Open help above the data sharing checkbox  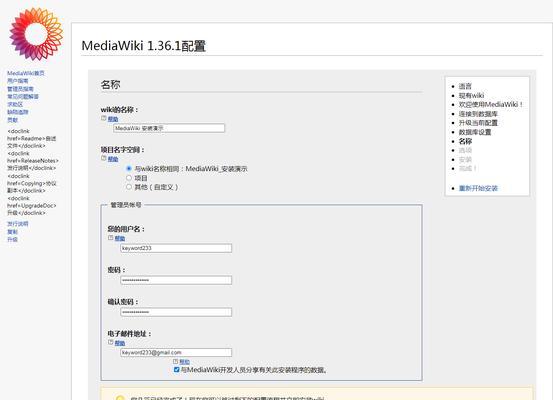point(184,362)
